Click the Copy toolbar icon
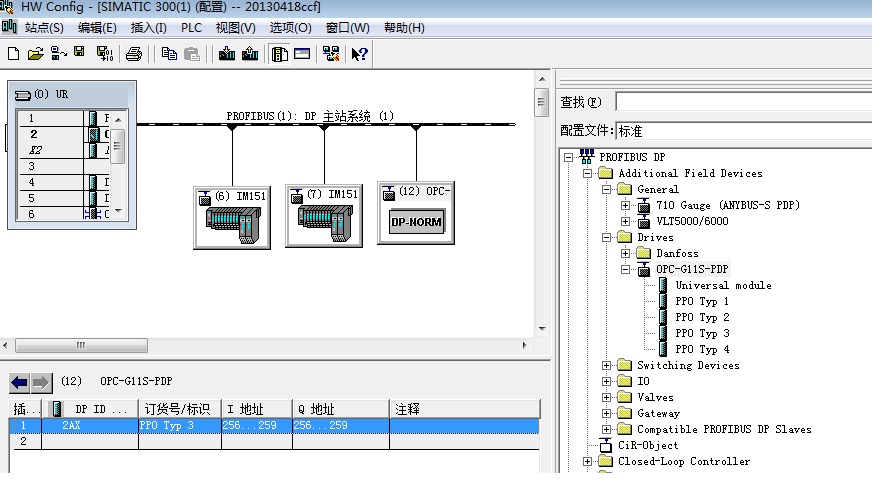 point(169,54)
